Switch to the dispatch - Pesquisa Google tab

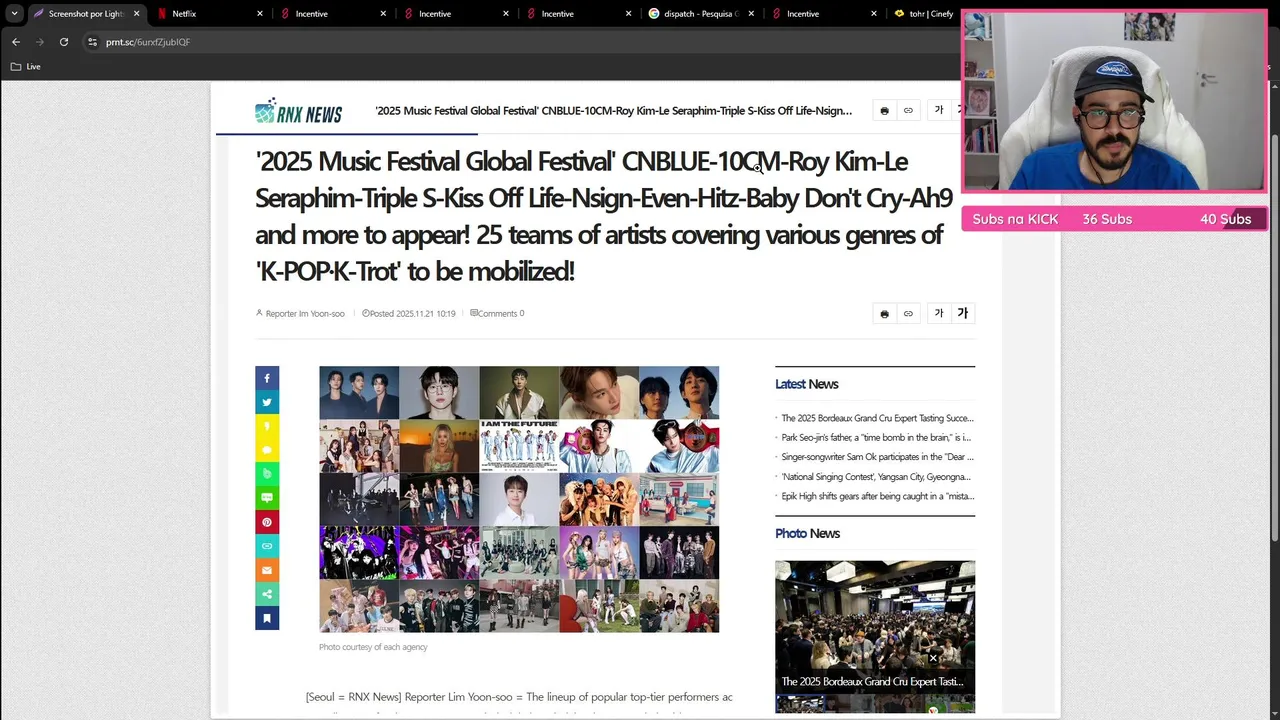(700, 14)
